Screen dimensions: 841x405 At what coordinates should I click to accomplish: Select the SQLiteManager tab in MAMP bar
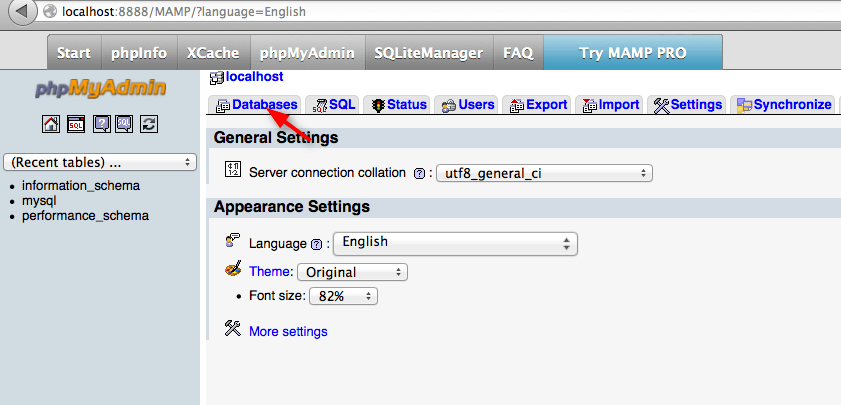429,53
